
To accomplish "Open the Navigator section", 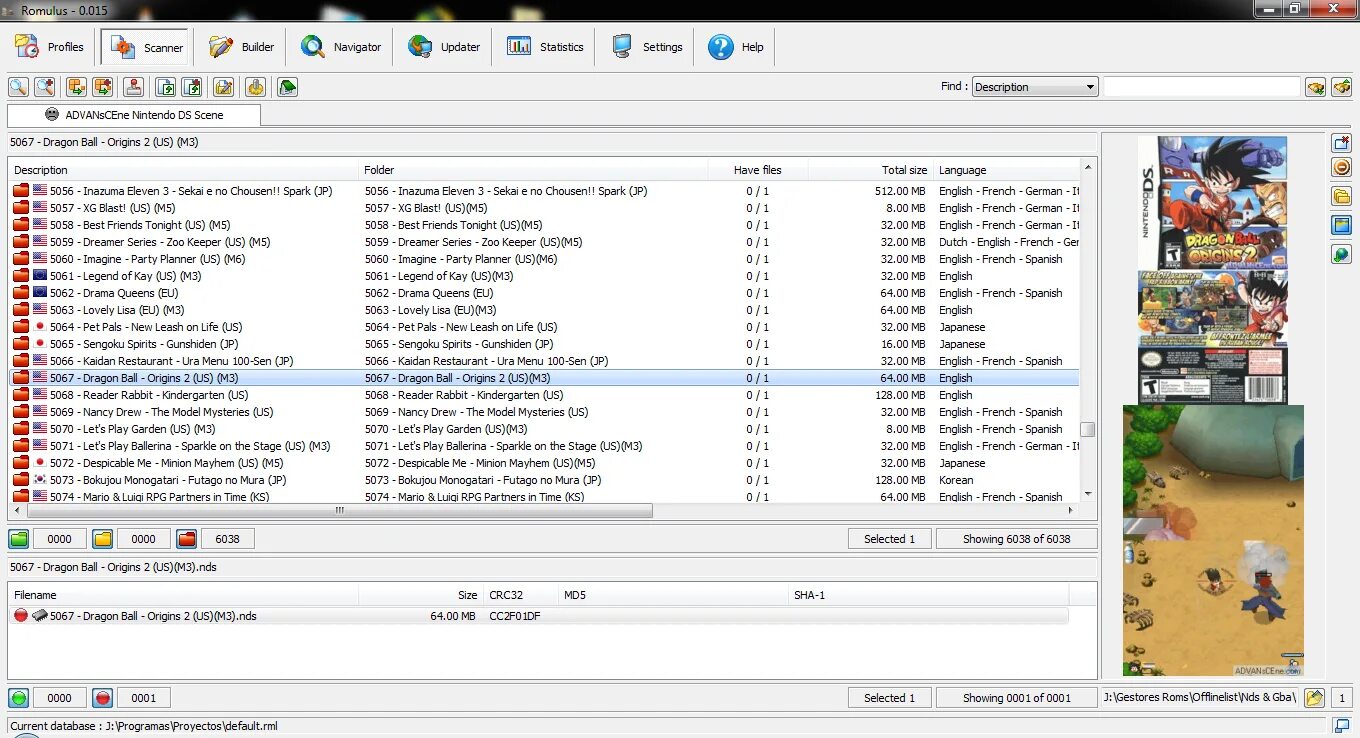I will click(x=341, y=47).
